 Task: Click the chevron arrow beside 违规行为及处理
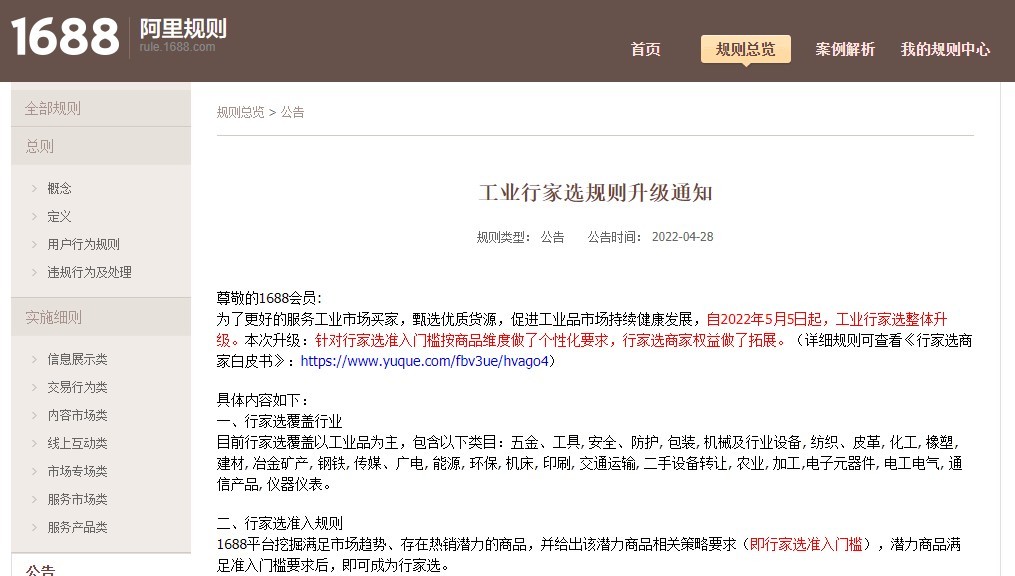[34, 272]
